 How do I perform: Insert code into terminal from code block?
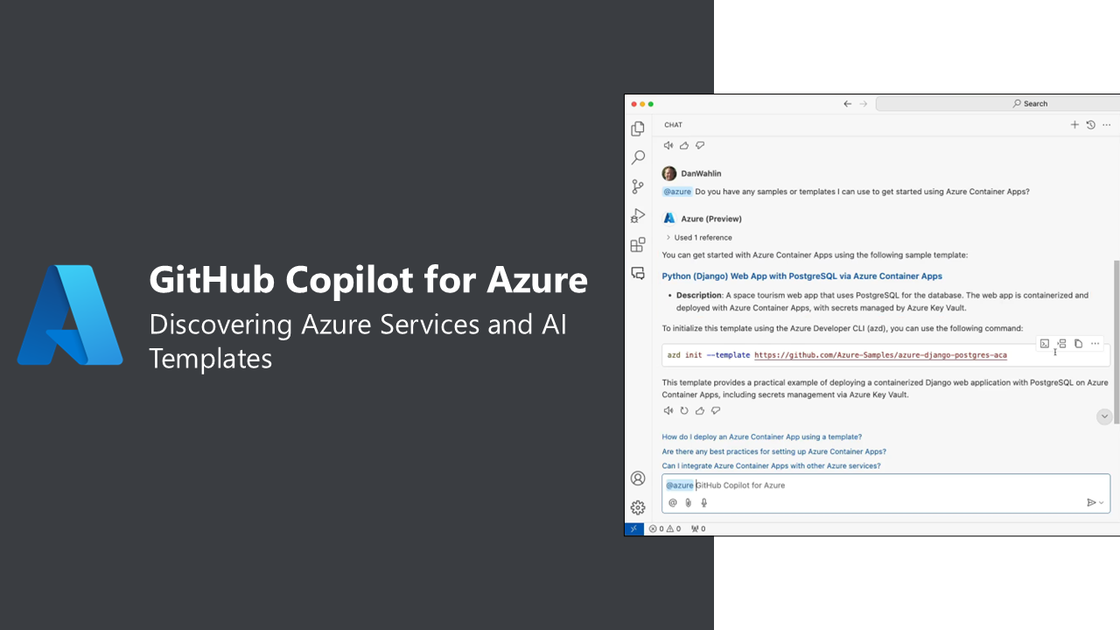click(x=1044, y=343)
